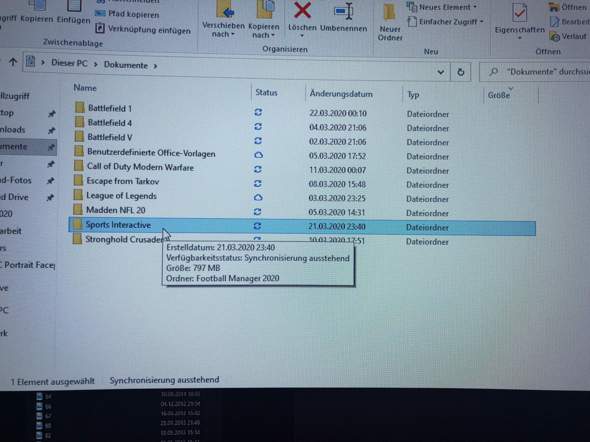This screenshot has width=590, height=442.
Task: Click cloud status icon of Benutzerdefinierte Office-Vorlagen
Action: click(x=258, y=155)
